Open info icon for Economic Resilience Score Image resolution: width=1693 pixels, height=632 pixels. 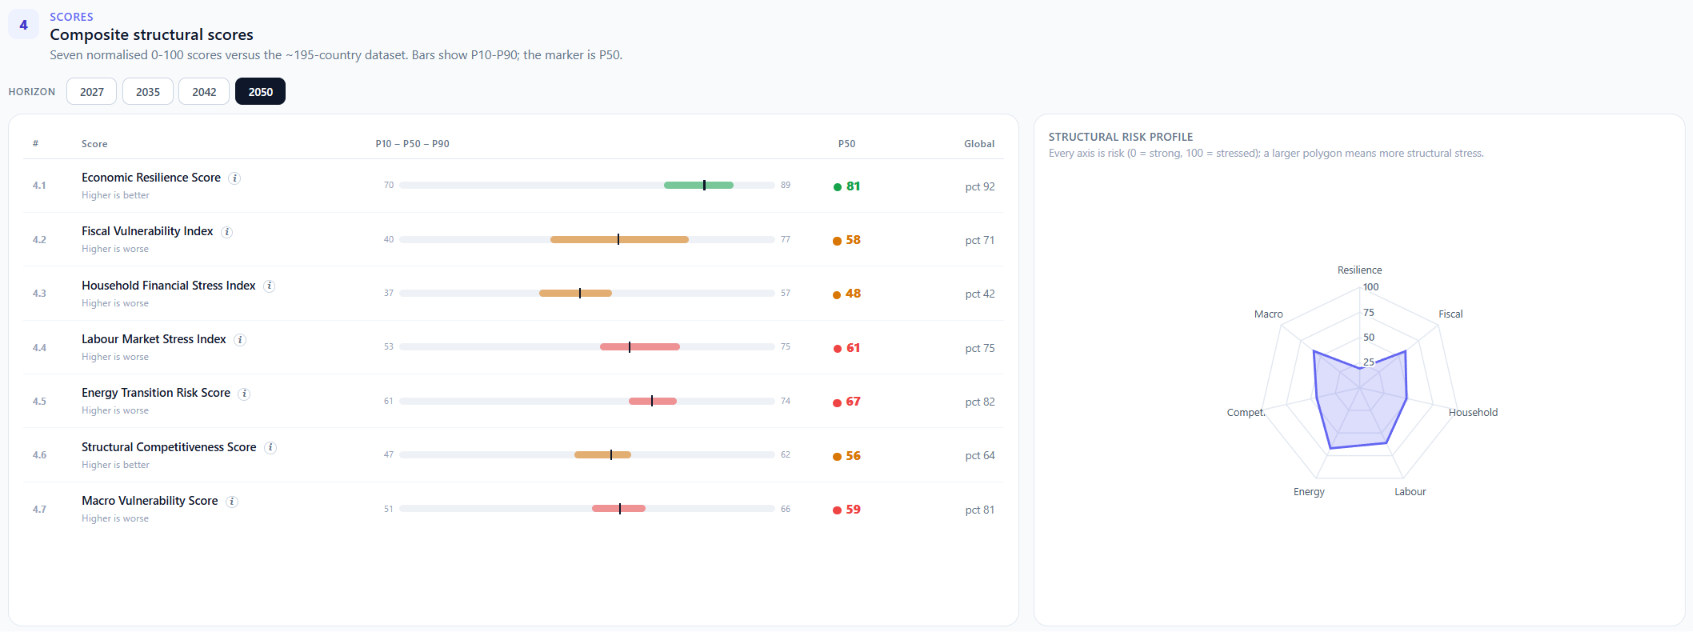point(235,178)
